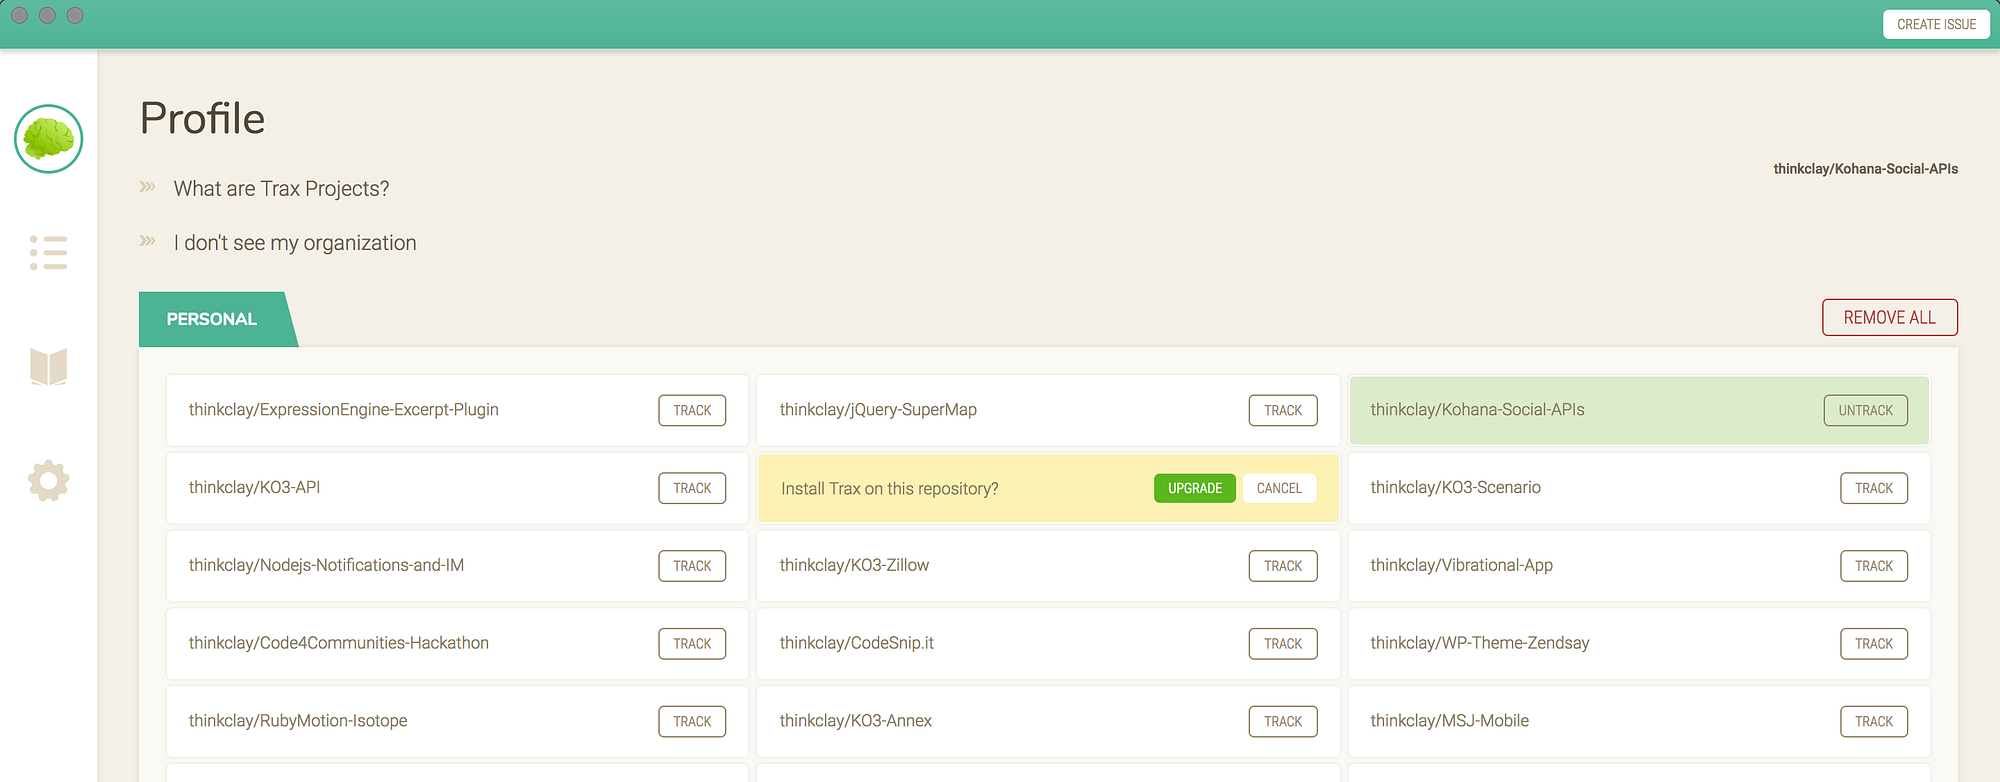Select thinkclay/Nodejs-Notifications-and-IM name

pos(326,566)
